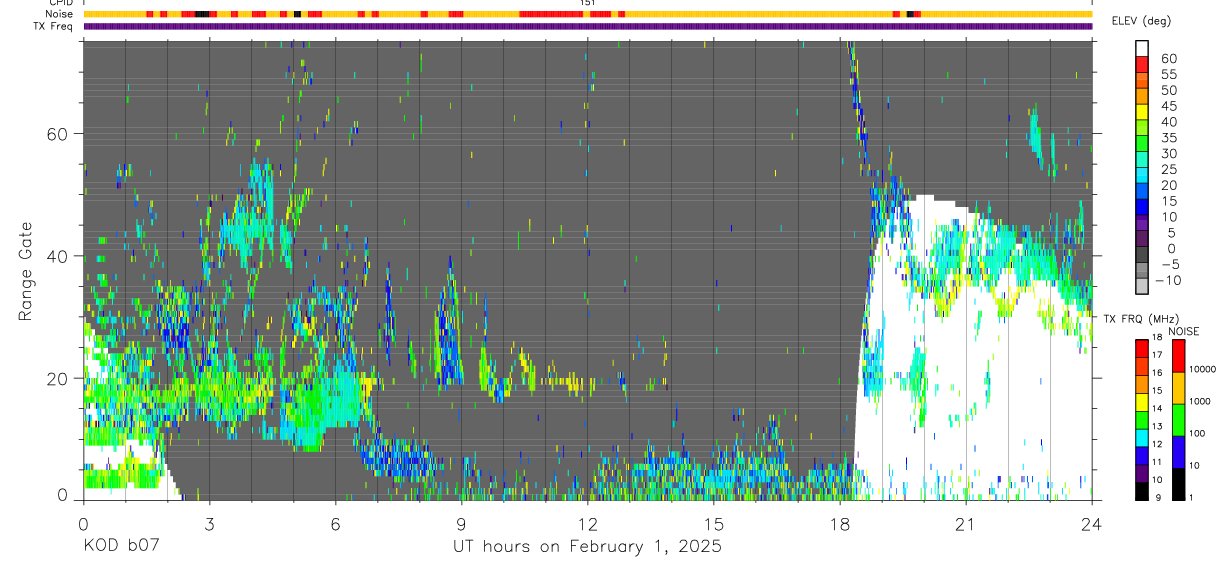Click the "NOISE" legend heading above its colorbar
This screenshot has width=1228, height=567.
click(x=1184, y=331)
